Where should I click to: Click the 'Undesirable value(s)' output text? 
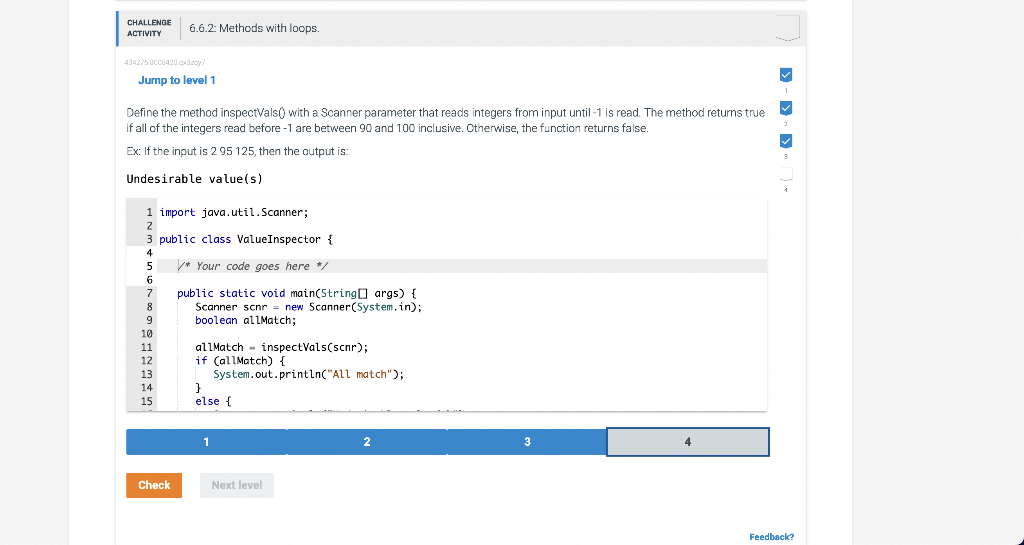point(195,179)
